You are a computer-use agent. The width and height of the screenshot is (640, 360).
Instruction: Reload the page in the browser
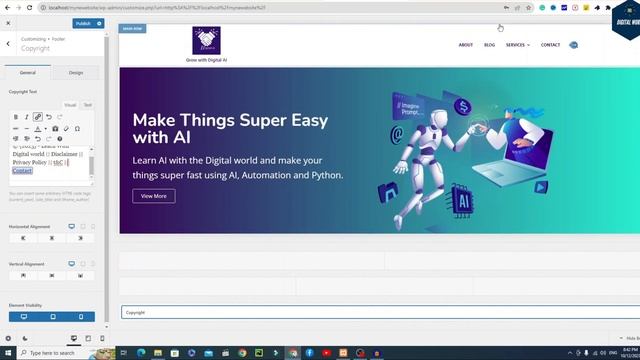(29, 7)
